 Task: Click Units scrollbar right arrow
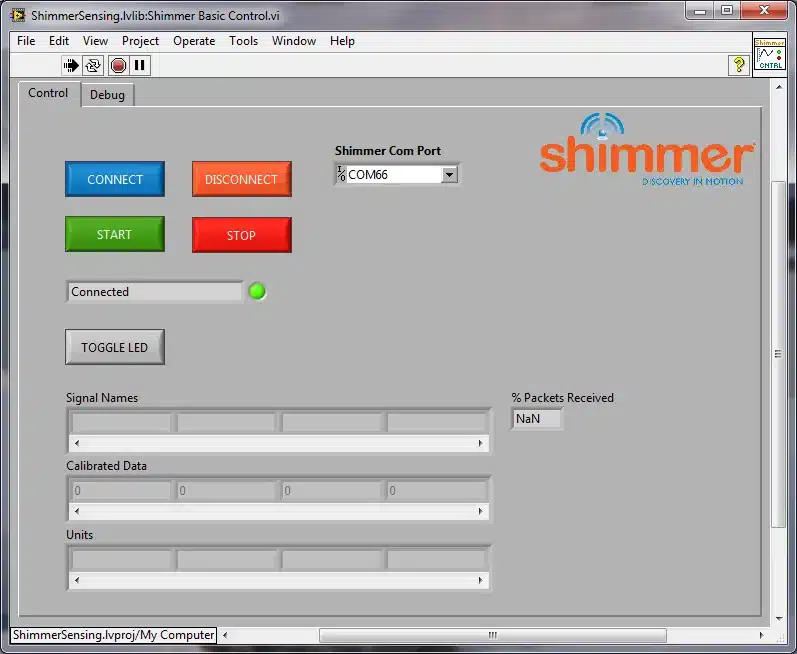coord(480,580)
